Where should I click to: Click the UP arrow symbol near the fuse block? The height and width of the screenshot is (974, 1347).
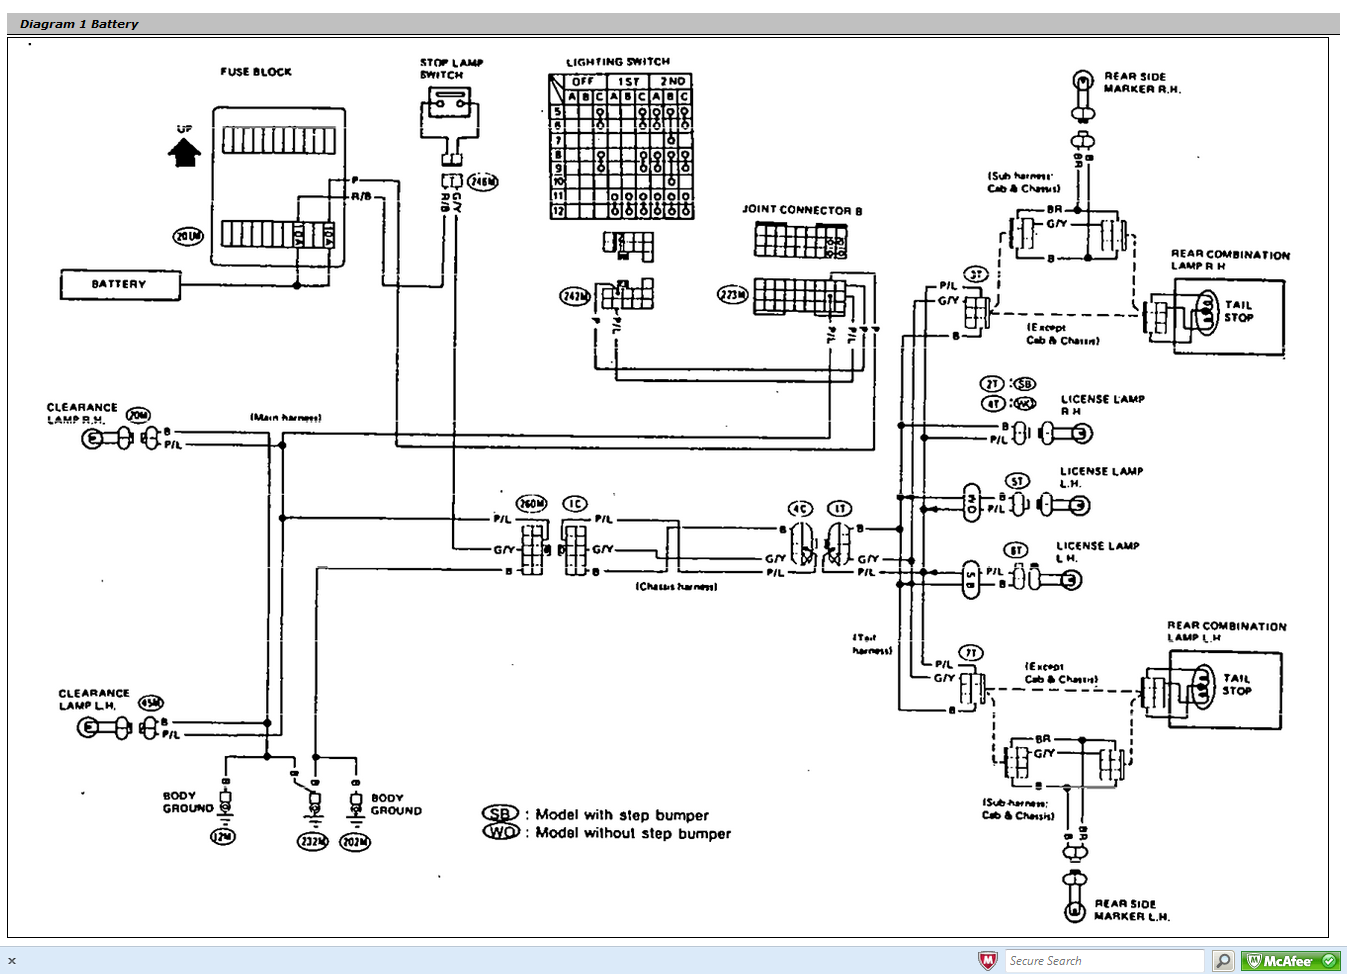pyautogui.click(x=185, y=152)
